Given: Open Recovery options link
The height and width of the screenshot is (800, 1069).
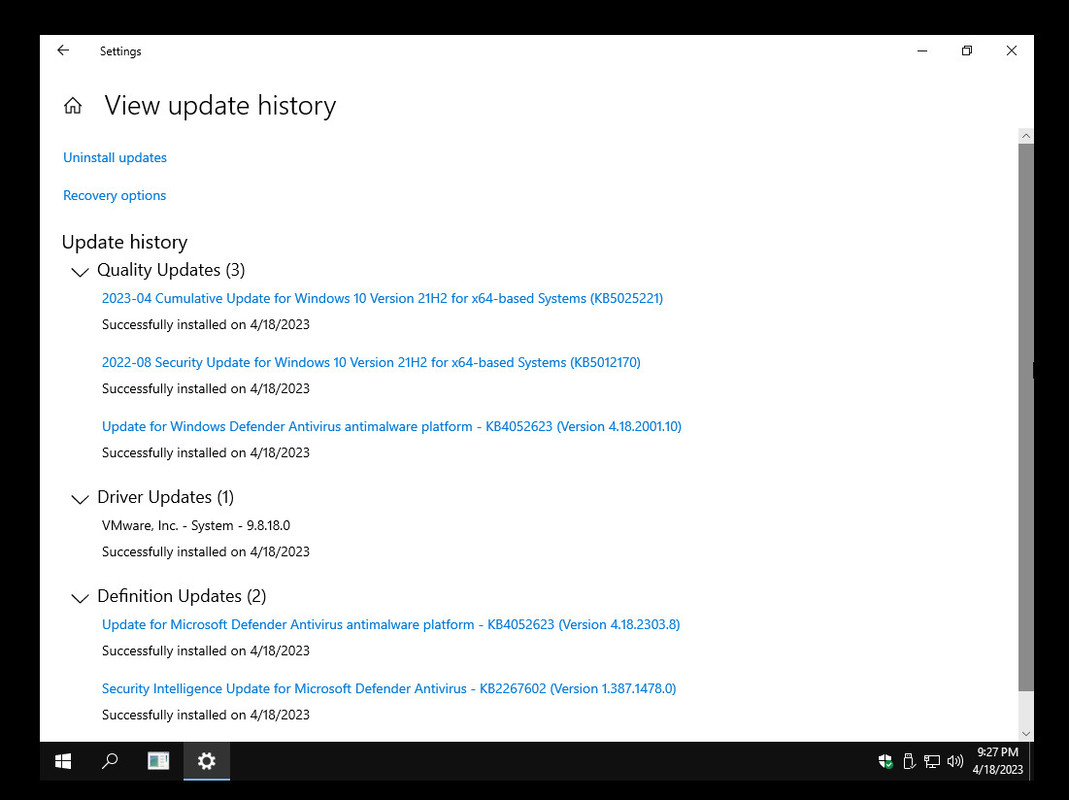Looking at the screenshot, I should point(115,196).
